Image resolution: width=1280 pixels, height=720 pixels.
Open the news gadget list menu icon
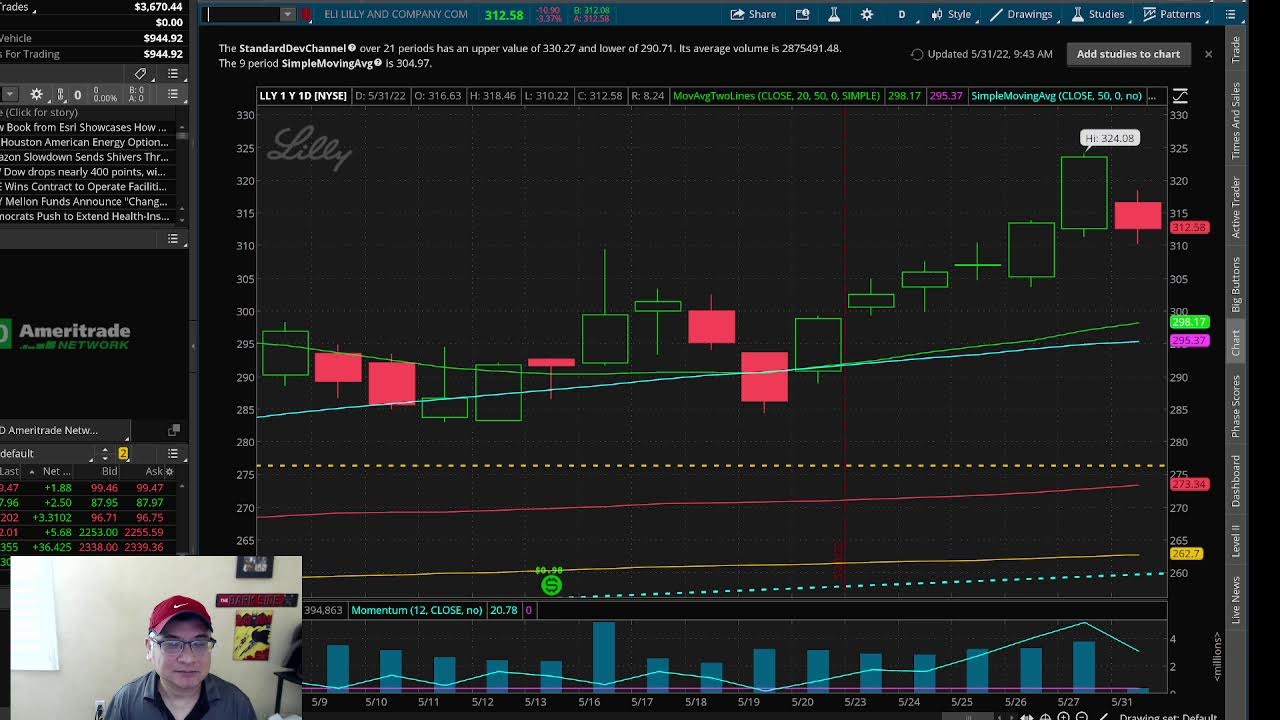[173, 94]
